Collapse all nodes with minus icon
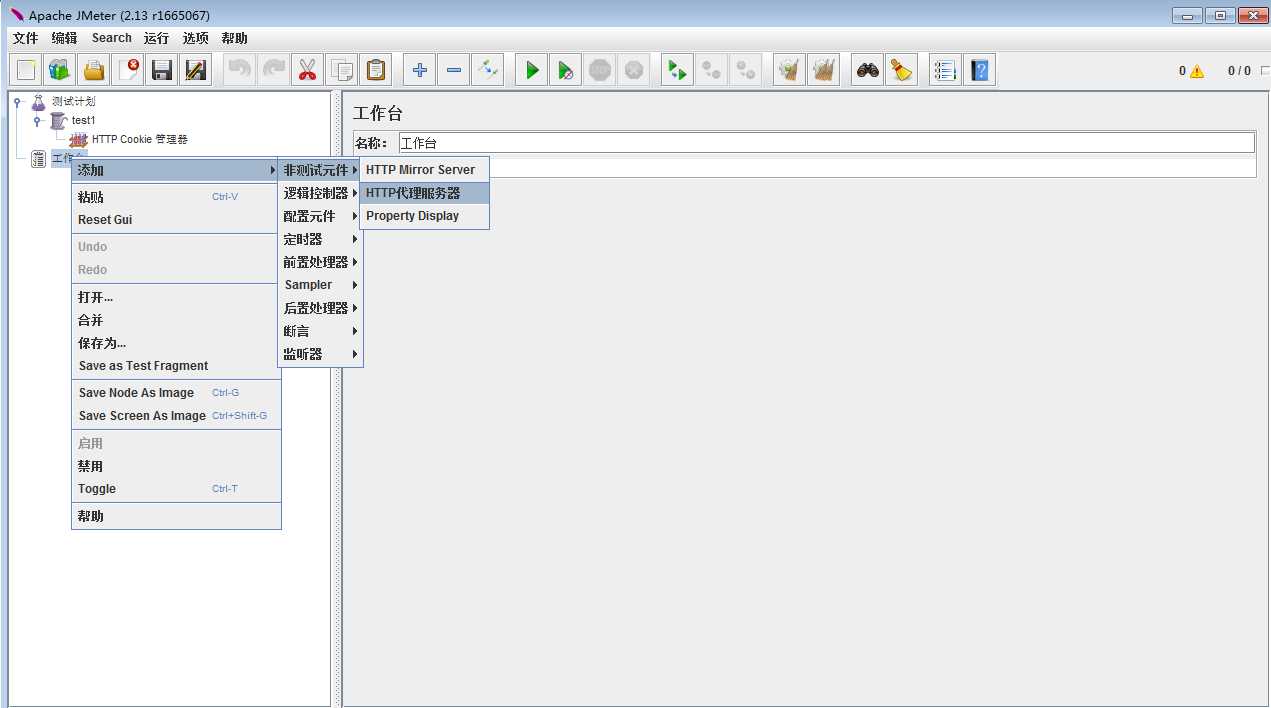Viewport: 1271px width, 708px height. (454, 70)
